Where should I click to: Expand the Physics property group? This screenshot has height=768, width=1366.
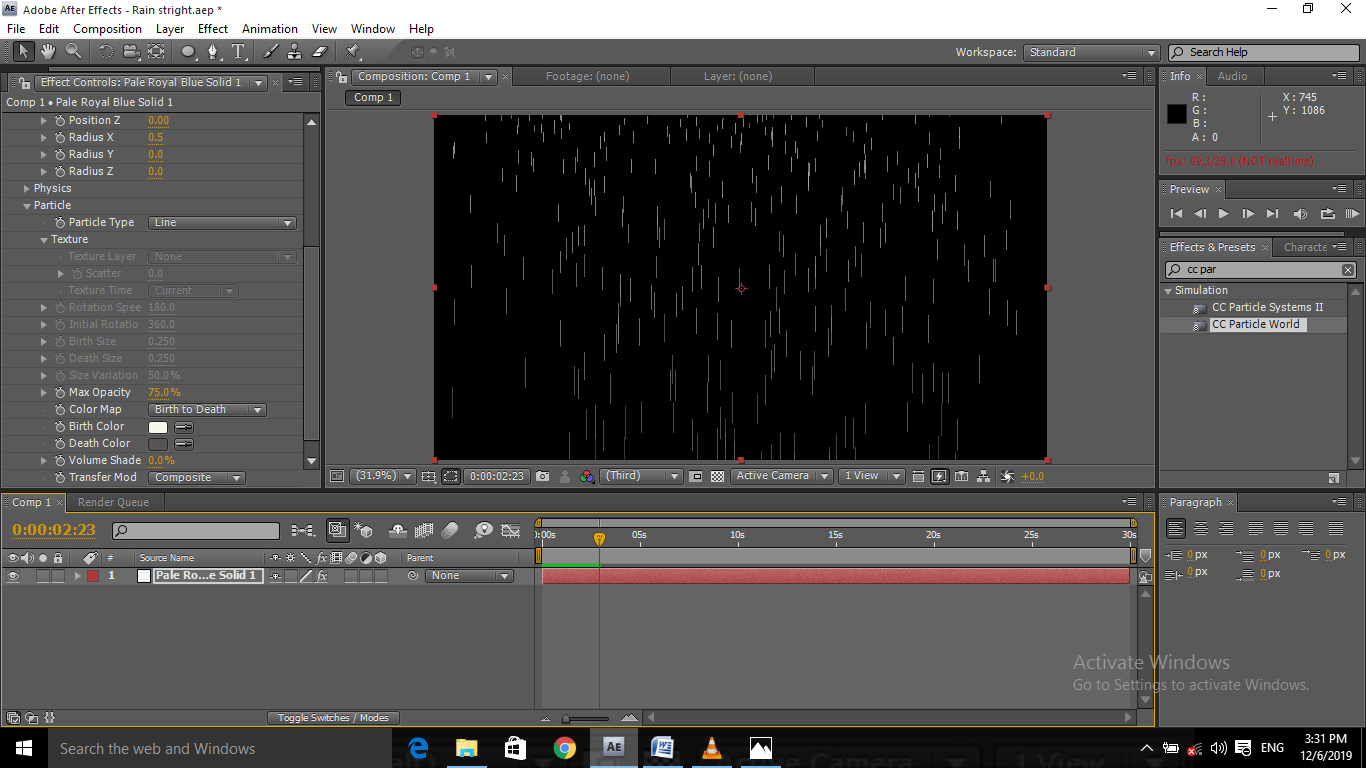coord(27,189)
